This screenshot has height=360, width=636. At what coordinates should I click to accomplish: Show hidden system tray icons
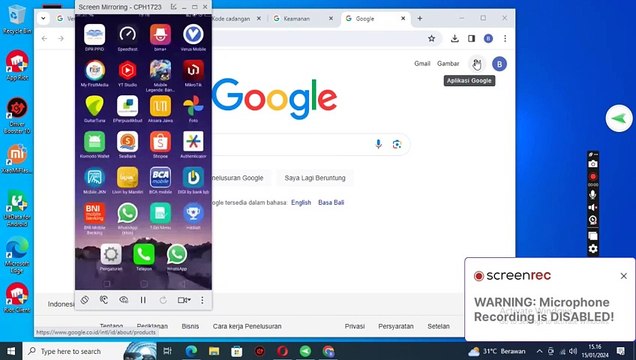tap(539, 351)
